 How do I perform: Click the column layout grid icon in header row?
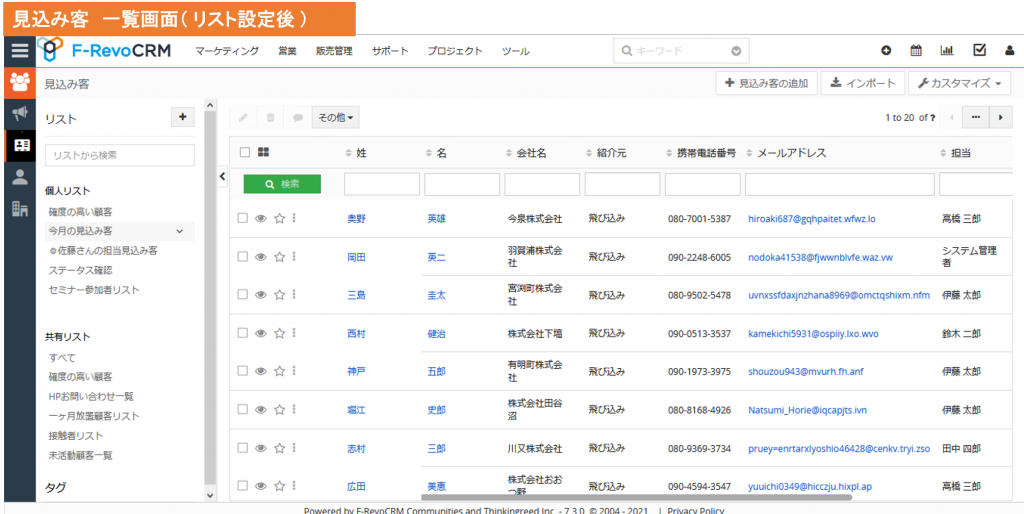(x=264, y=152)
